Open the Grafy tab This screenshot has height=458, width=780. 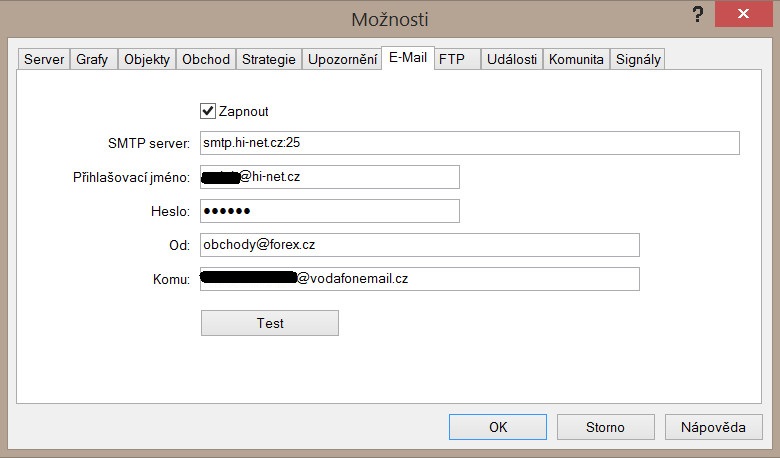[x=93, y=59]
